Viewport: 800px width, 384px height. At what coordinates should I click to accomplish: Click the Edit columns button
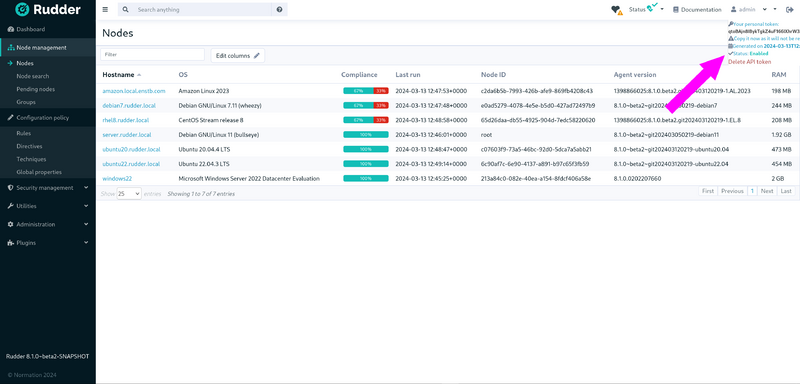(238, 56)
